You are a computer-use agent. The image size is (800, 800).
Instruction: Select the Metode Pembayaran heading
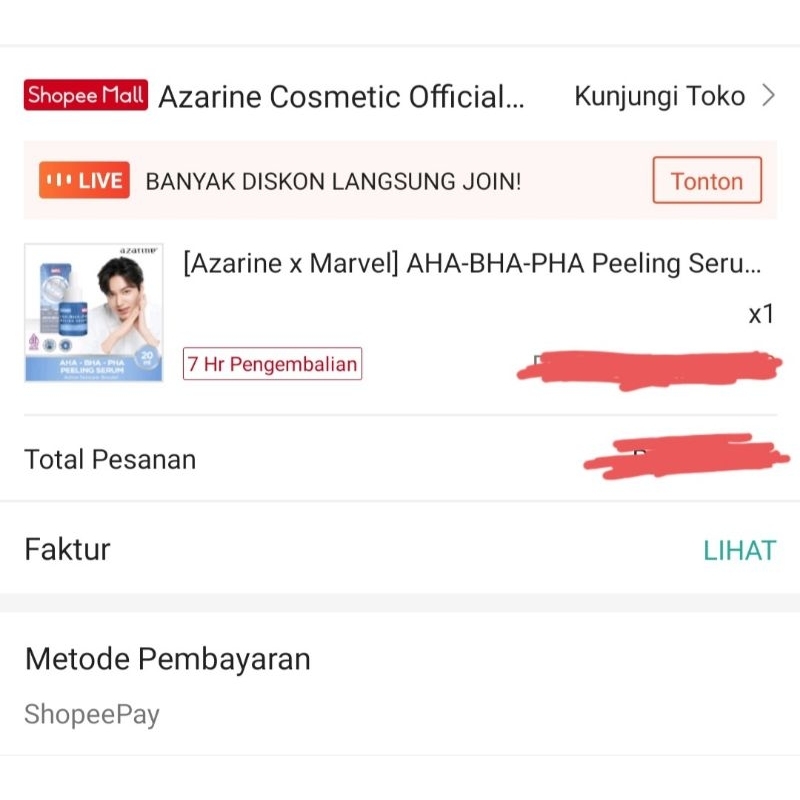point(168,659)
